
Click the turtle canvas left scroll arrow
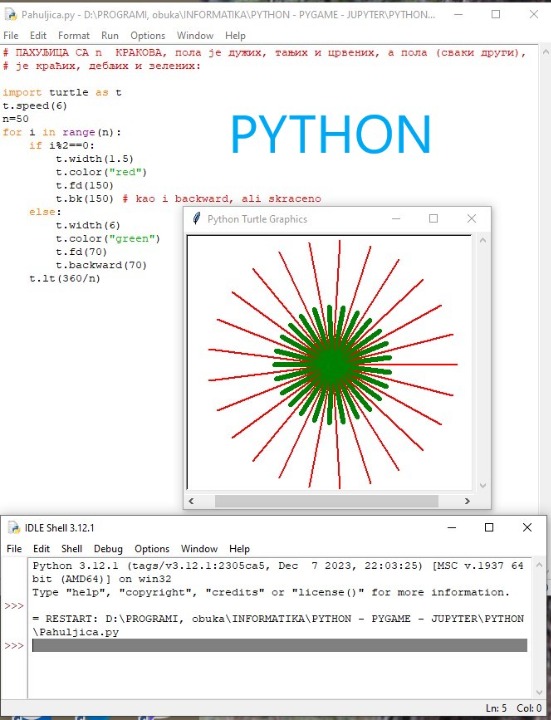point(191,501)
